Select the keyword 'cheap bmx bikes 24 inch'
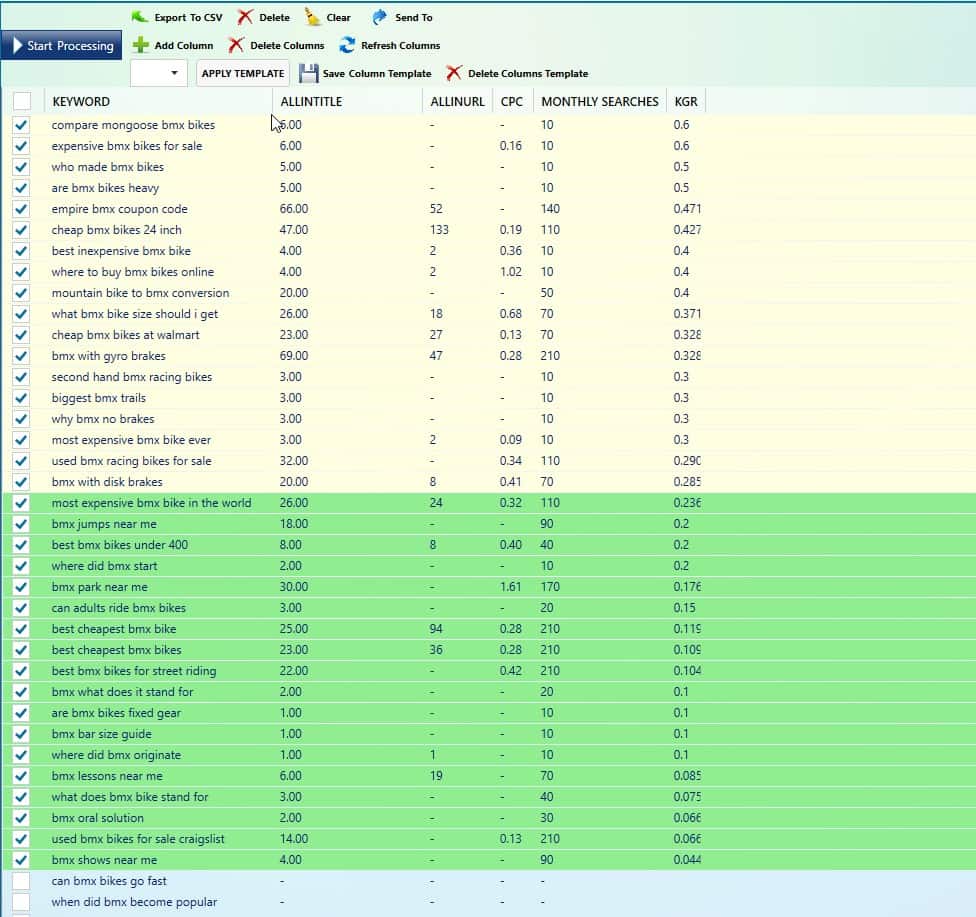The width and height of the screenshot is (976, 917). tap(116, 230)
